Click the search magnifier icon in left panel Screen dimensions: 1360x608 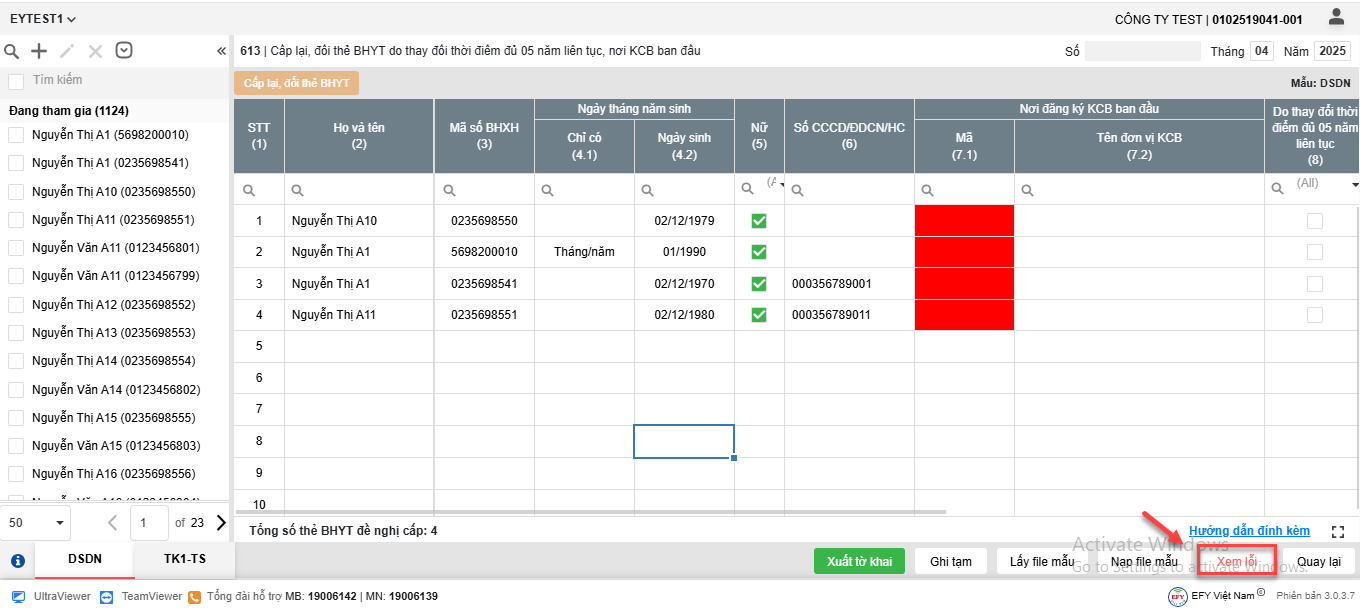[x=12, y=51]
